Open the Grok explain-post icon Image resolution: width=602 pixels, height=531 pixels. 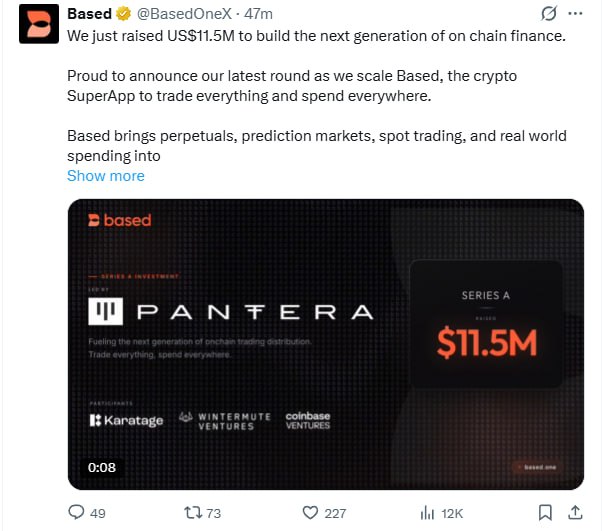click(x=548, y=14)
